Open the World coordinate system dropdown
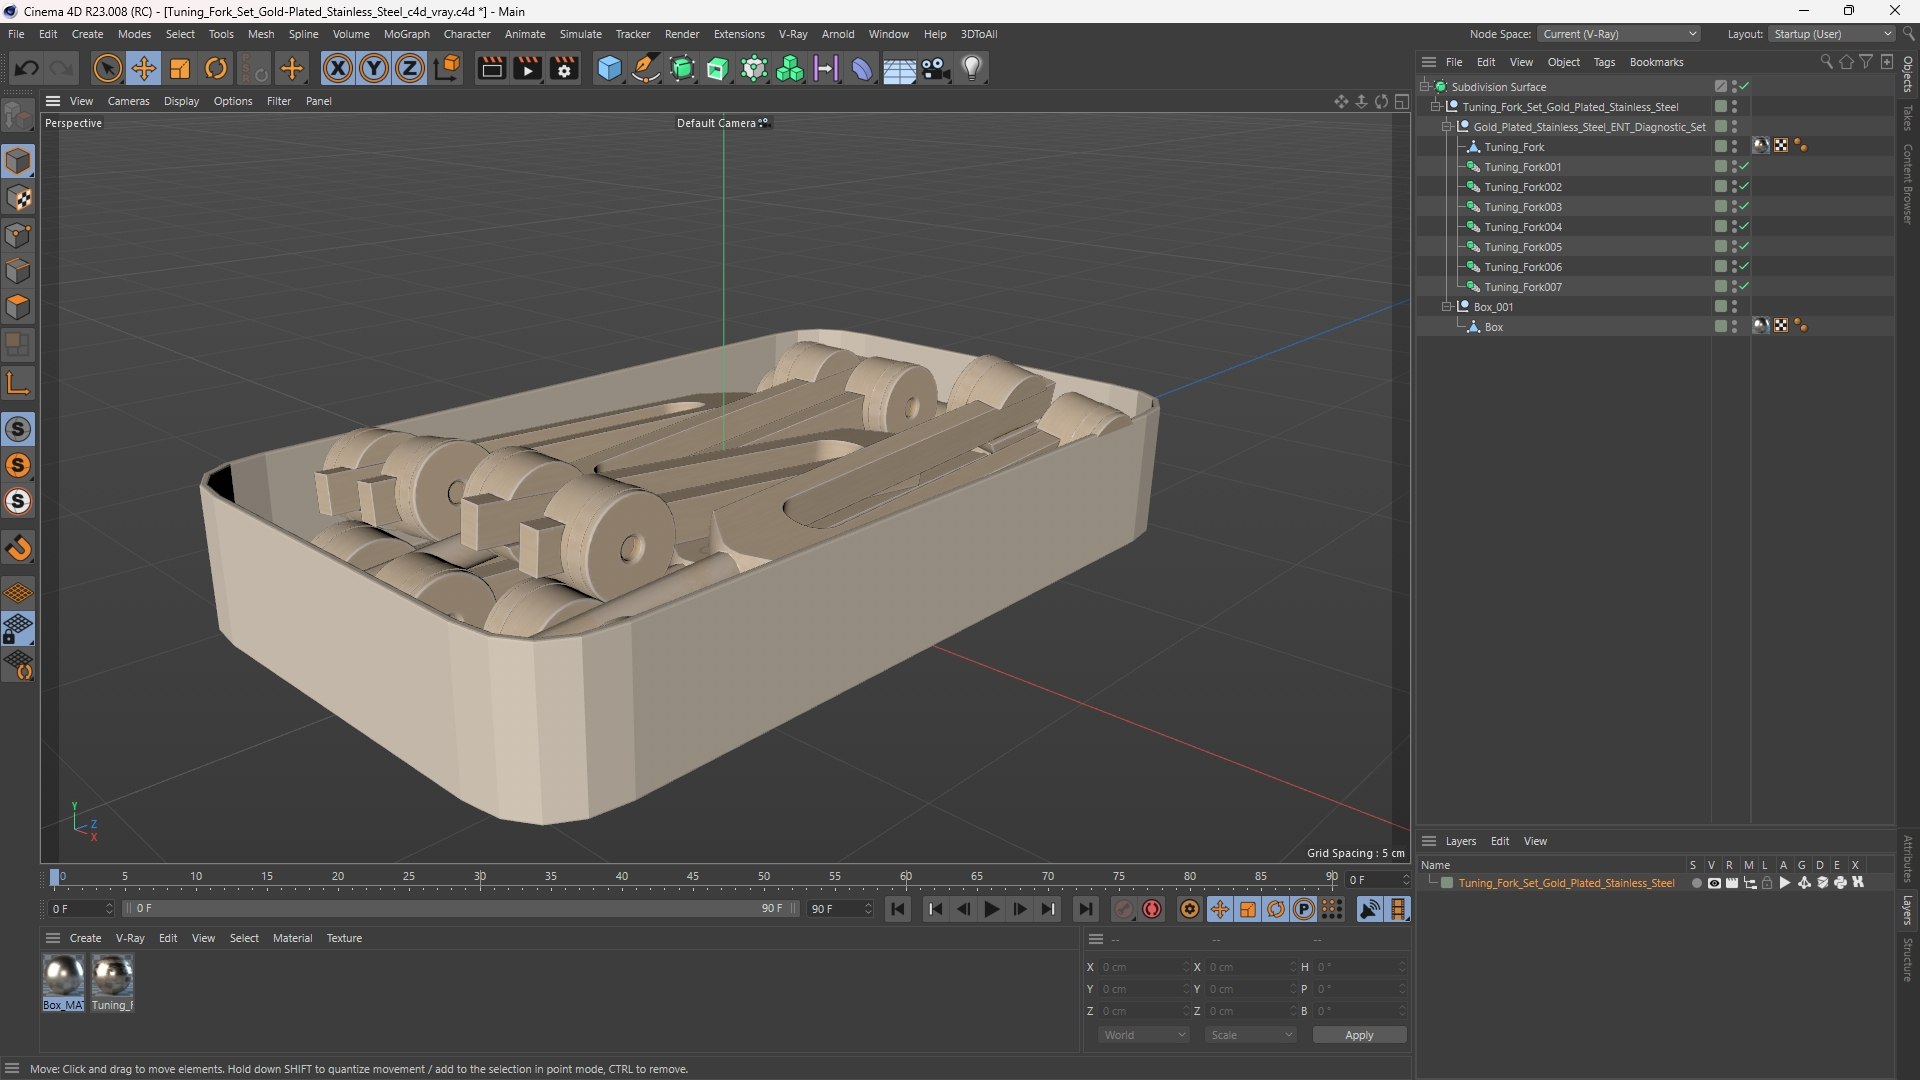 pos(1143,1035)
